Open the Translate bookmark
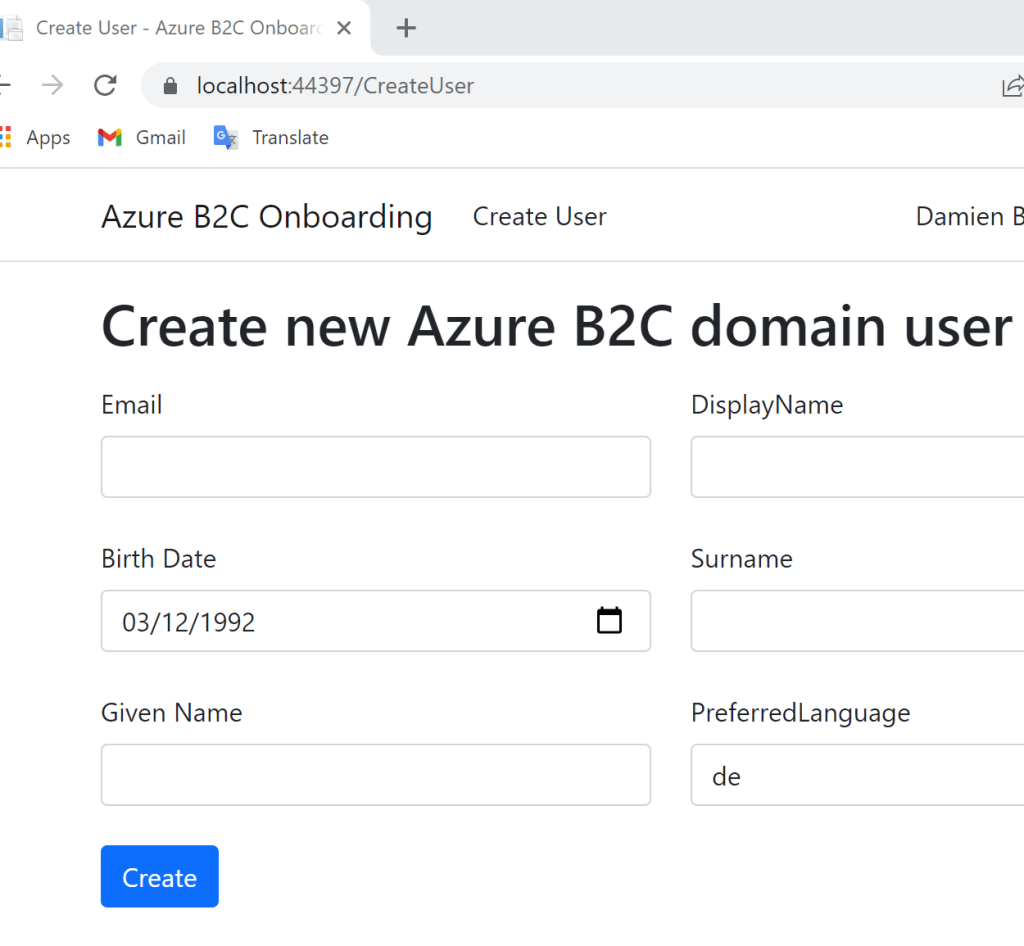 click(271, 138)
